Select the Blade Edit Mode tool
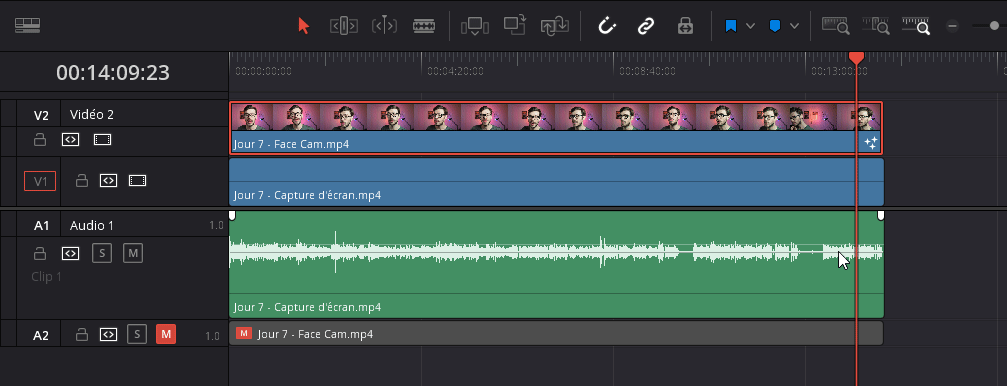The image size is (1007, 386). tap(423, 26)
